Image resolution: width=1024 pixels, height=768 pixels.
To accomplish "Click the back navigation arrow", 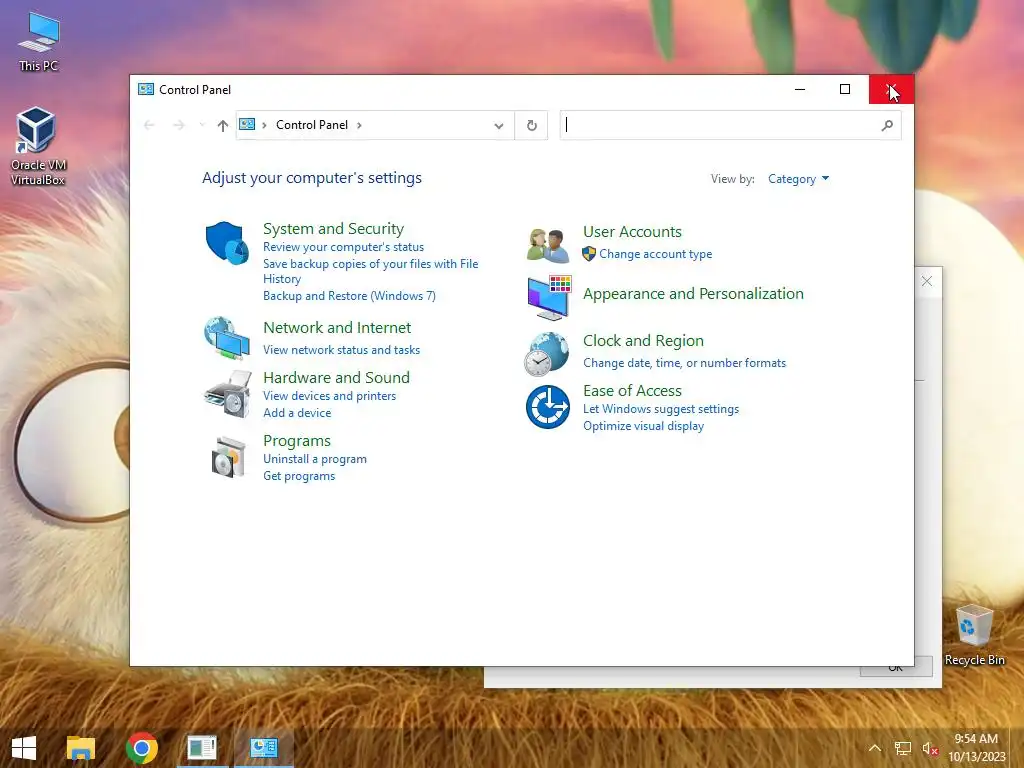I will (x=149, y=125).
